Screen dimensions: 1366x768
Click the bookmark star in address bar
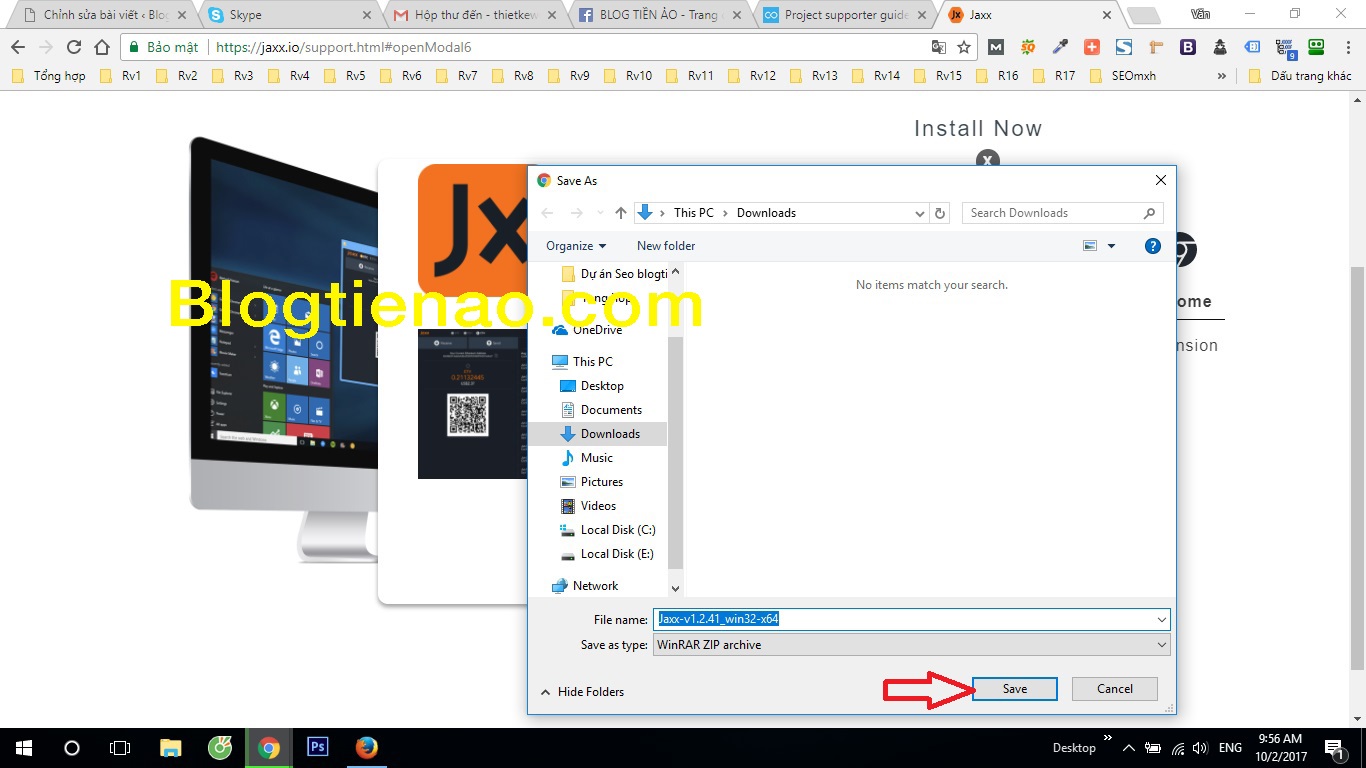coord(964,47)
